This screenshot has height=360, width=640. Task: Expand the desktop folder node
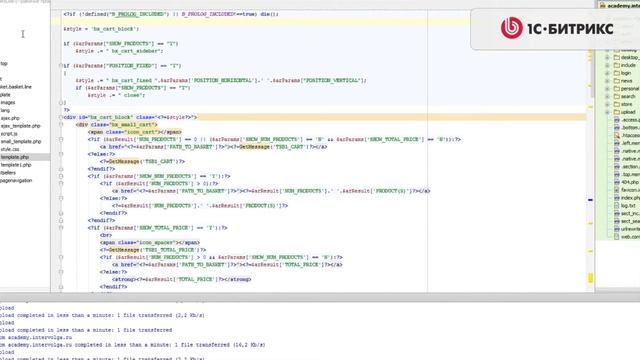(x=607, y=58)
